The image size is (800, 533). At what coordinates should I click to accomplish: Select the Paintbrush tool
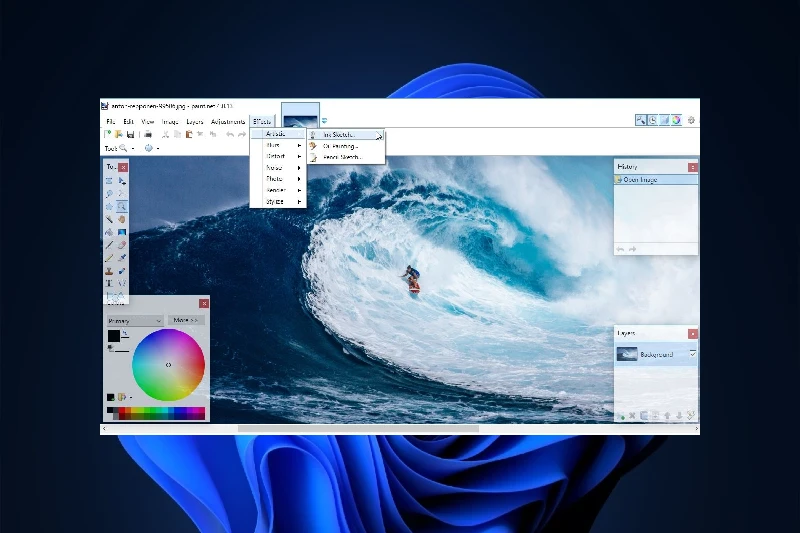coord(109,245)
